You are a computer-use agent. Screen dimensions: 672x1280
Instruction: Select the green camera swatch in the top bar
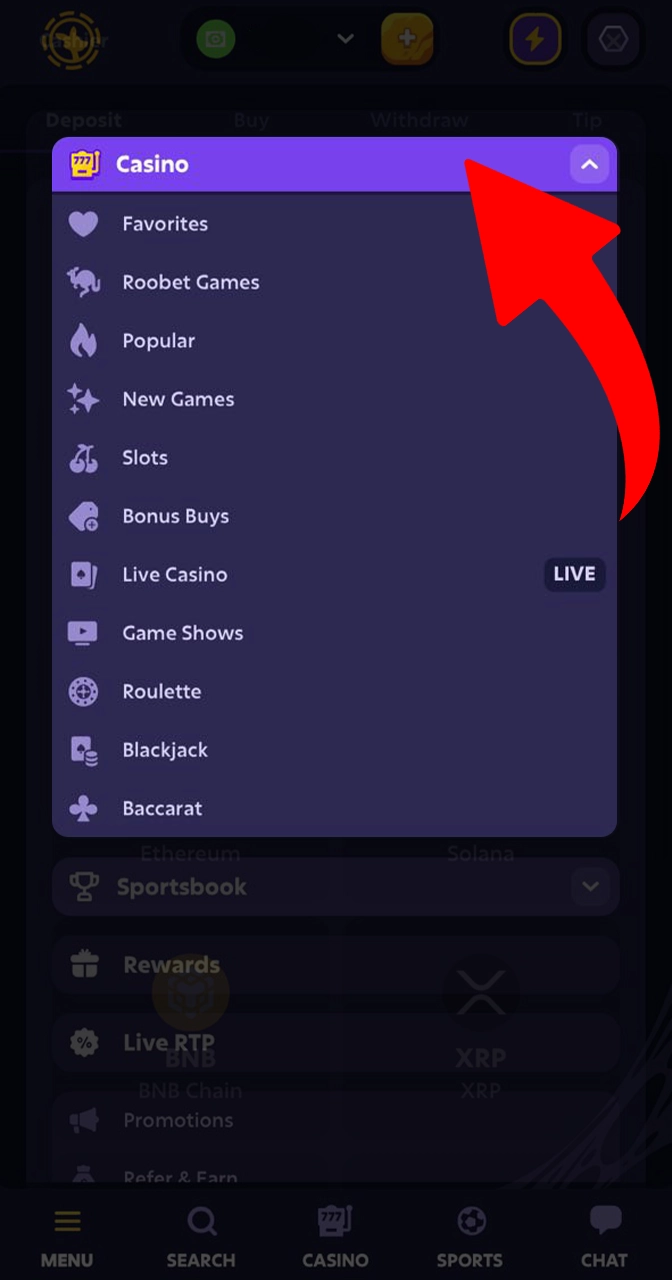216,39
